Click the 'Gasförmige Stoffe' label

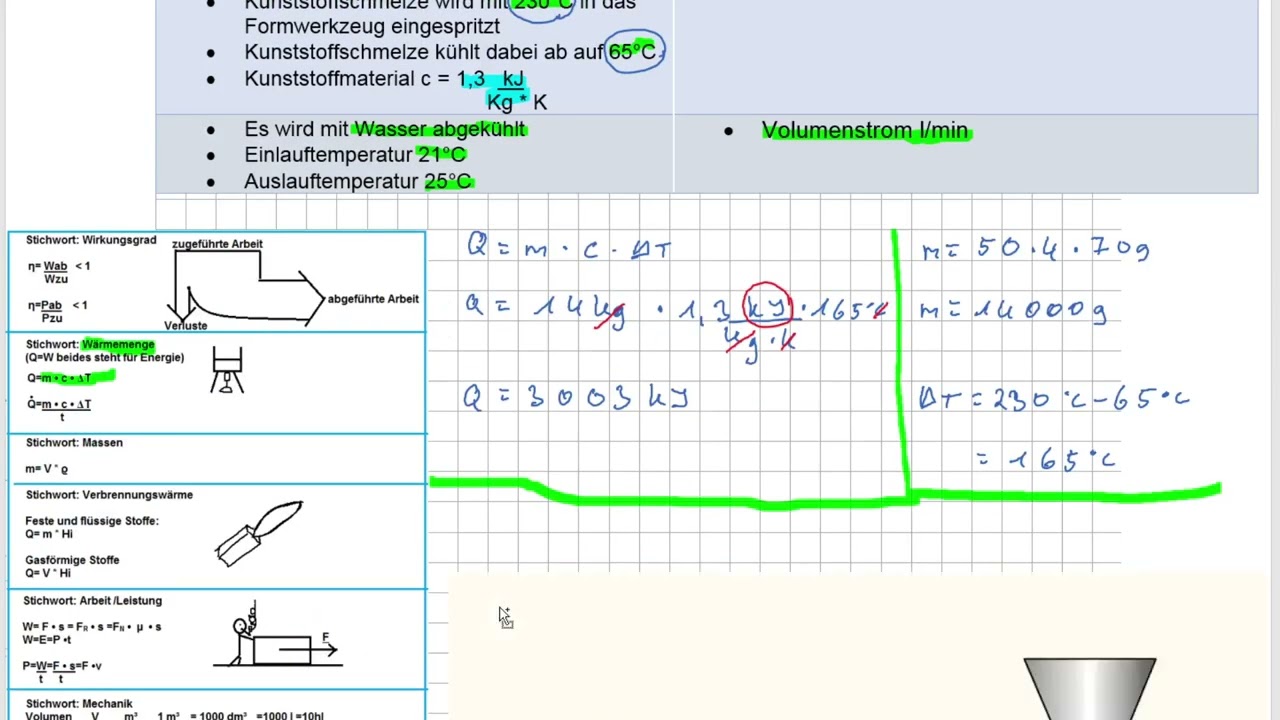[72, 560]
